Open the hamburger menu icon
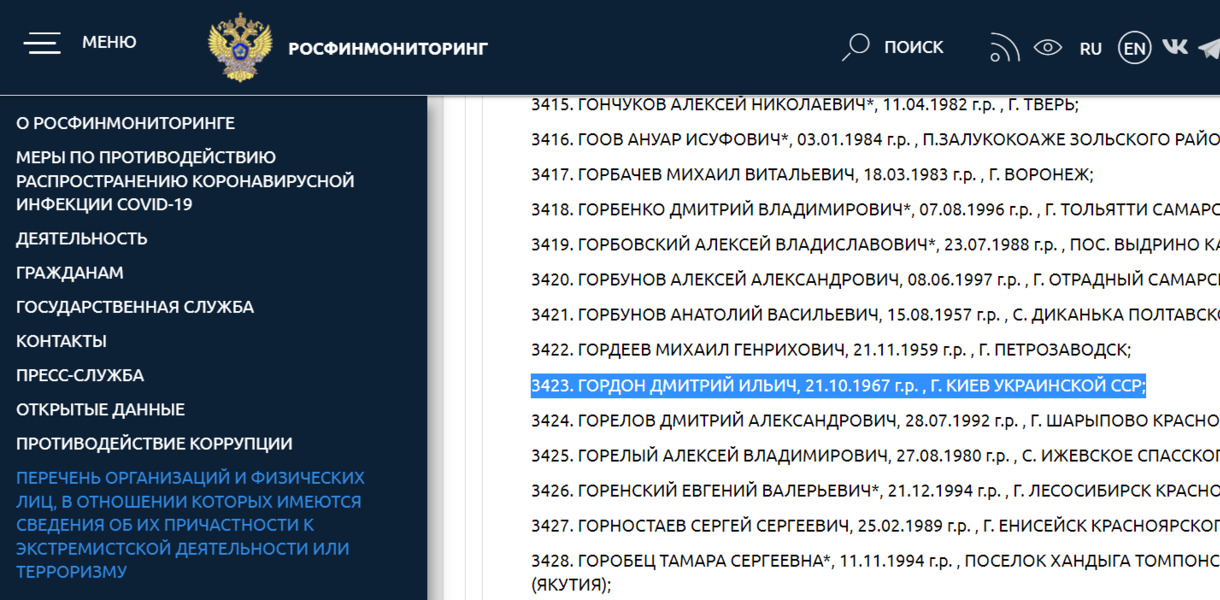 pos(42,42)
